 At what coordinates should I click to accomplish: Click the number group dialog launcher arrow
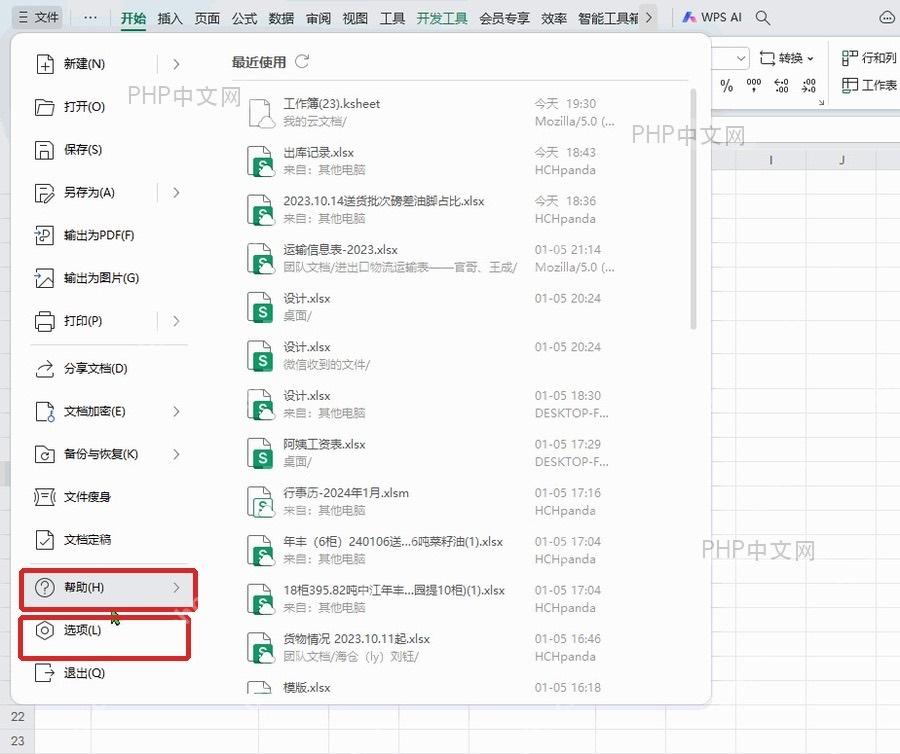(x=821, y=103)
